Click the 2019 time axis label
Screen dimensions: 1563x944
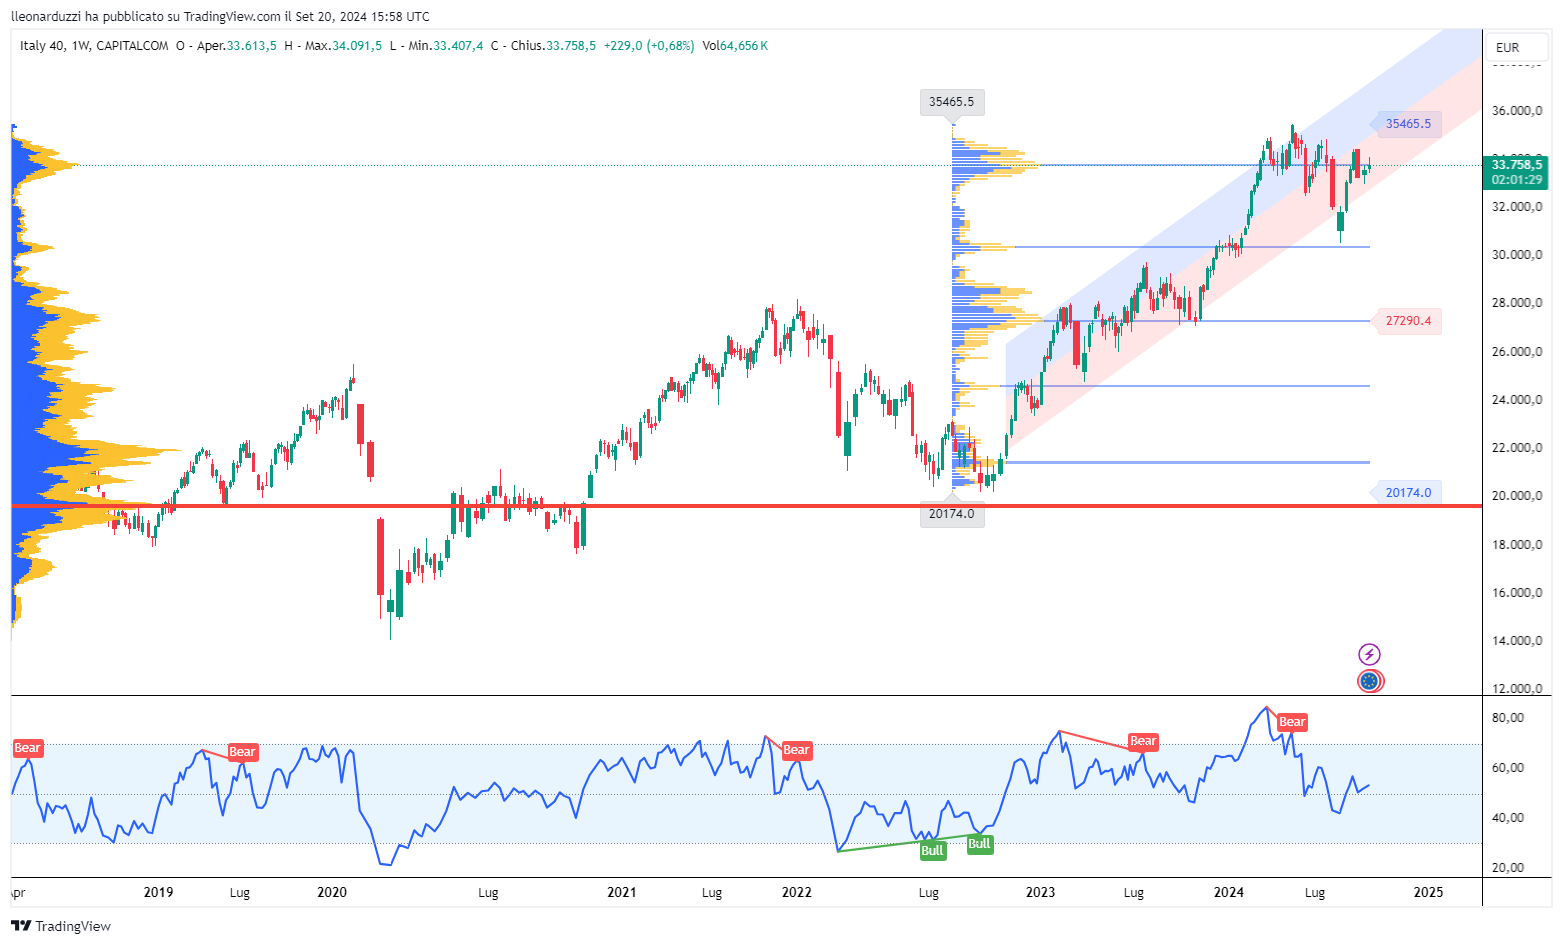tap(159, 892)
